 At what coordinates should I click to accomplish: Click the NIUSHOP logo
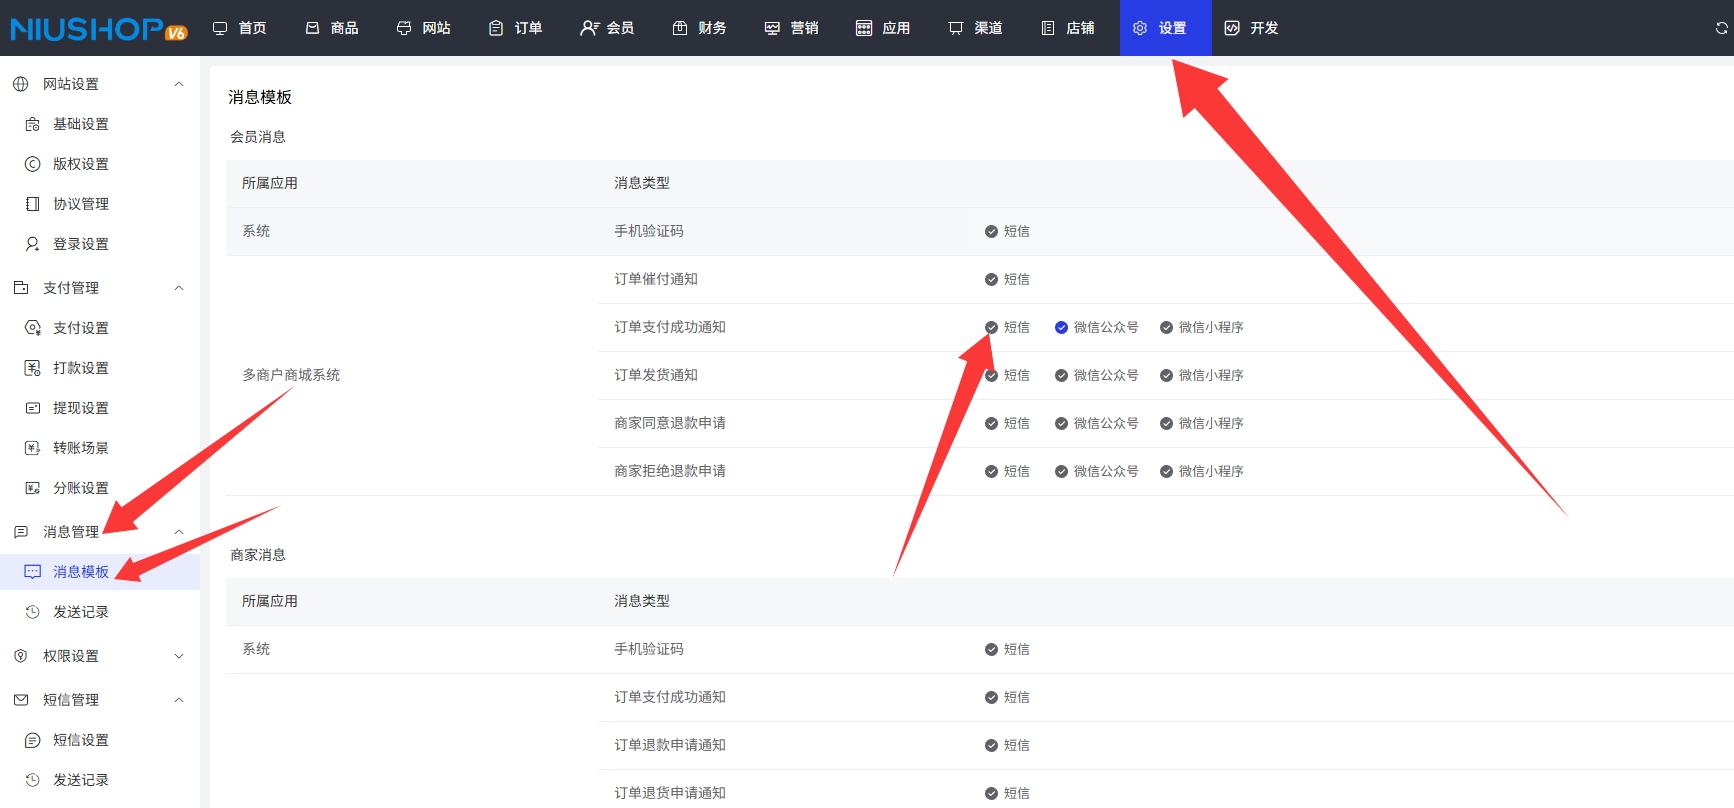point(98,29)
